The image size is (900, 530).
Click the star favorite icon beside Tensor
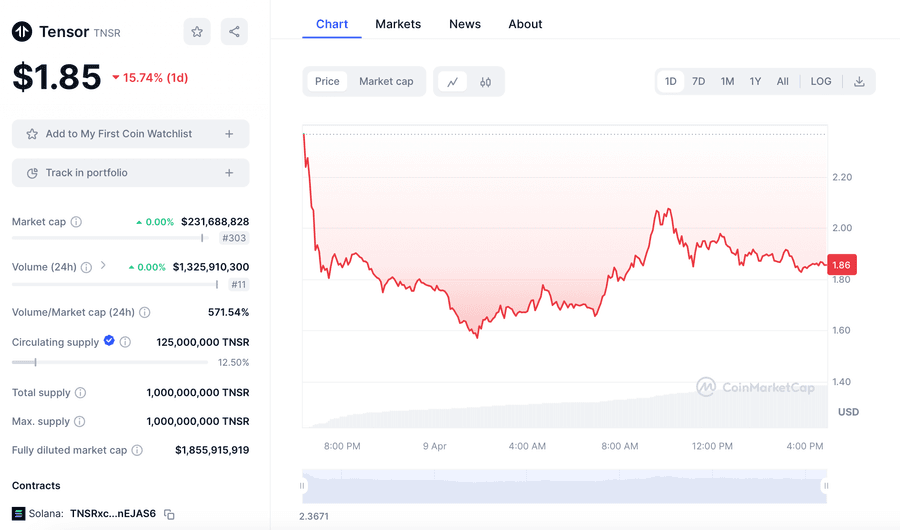[x=197, y=32]
